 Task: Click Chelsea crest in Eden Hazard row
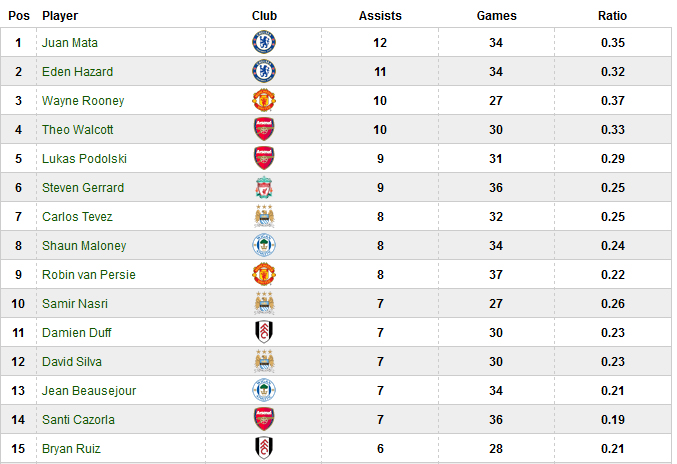click(x=264, y=72)
